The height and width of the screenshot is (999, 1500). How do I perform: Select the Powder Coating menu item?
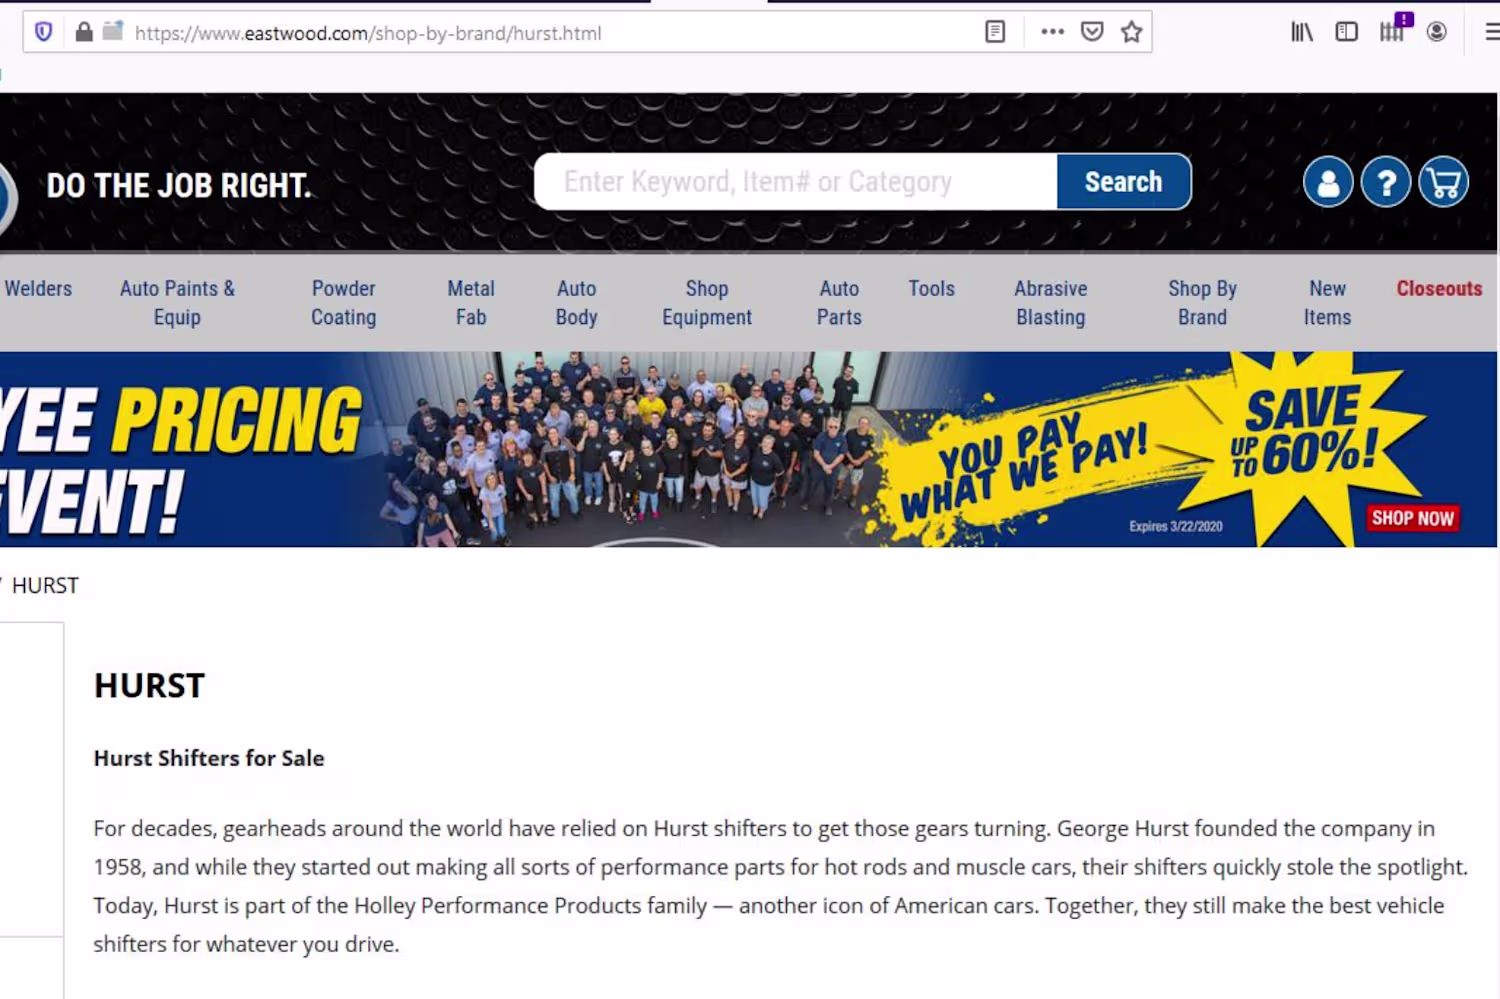point(343,302)
